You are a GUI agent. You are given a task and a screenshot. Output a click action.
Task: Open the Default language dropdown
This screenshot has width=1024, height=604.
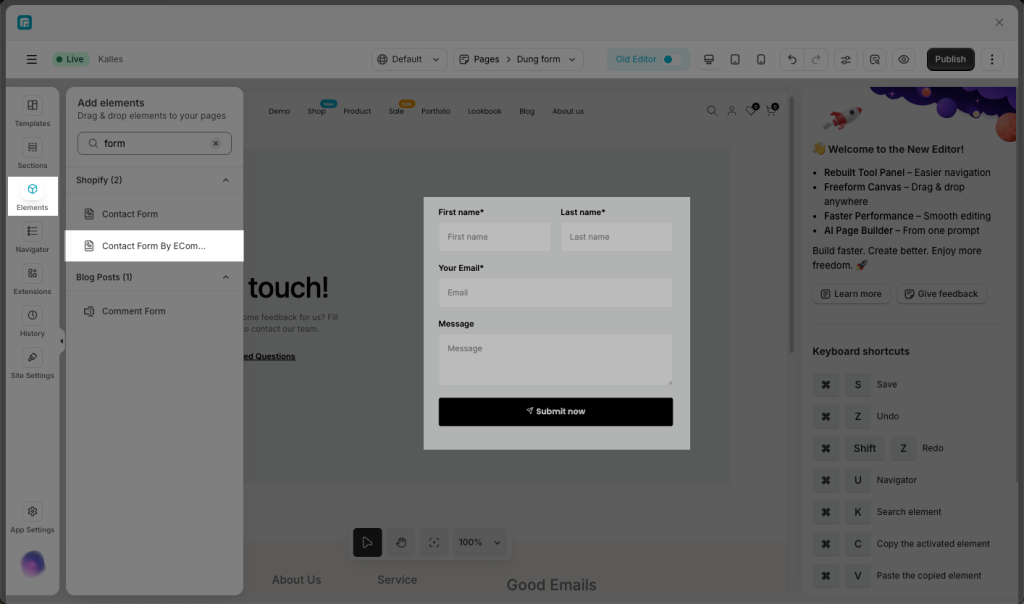[x=409, y=59]
